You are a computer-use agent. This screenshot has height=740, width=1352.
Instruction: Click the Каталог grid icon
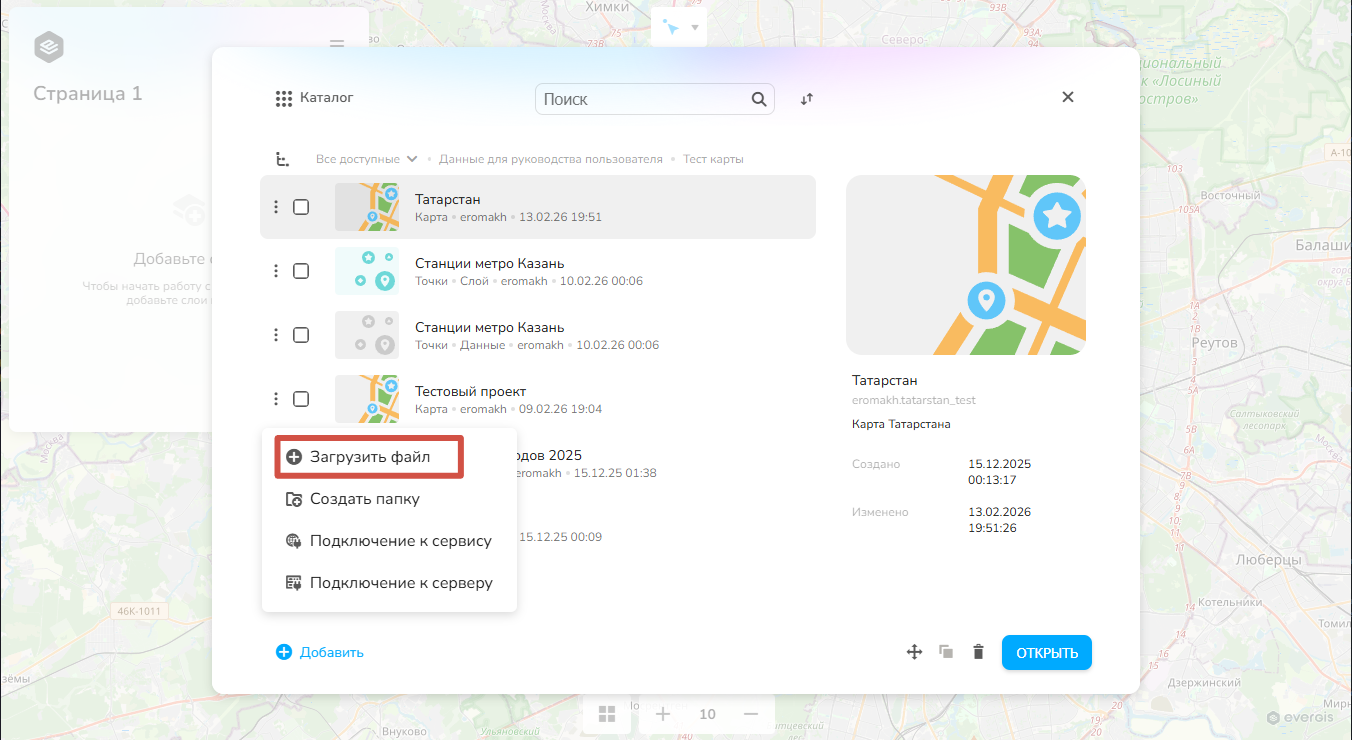284,99
